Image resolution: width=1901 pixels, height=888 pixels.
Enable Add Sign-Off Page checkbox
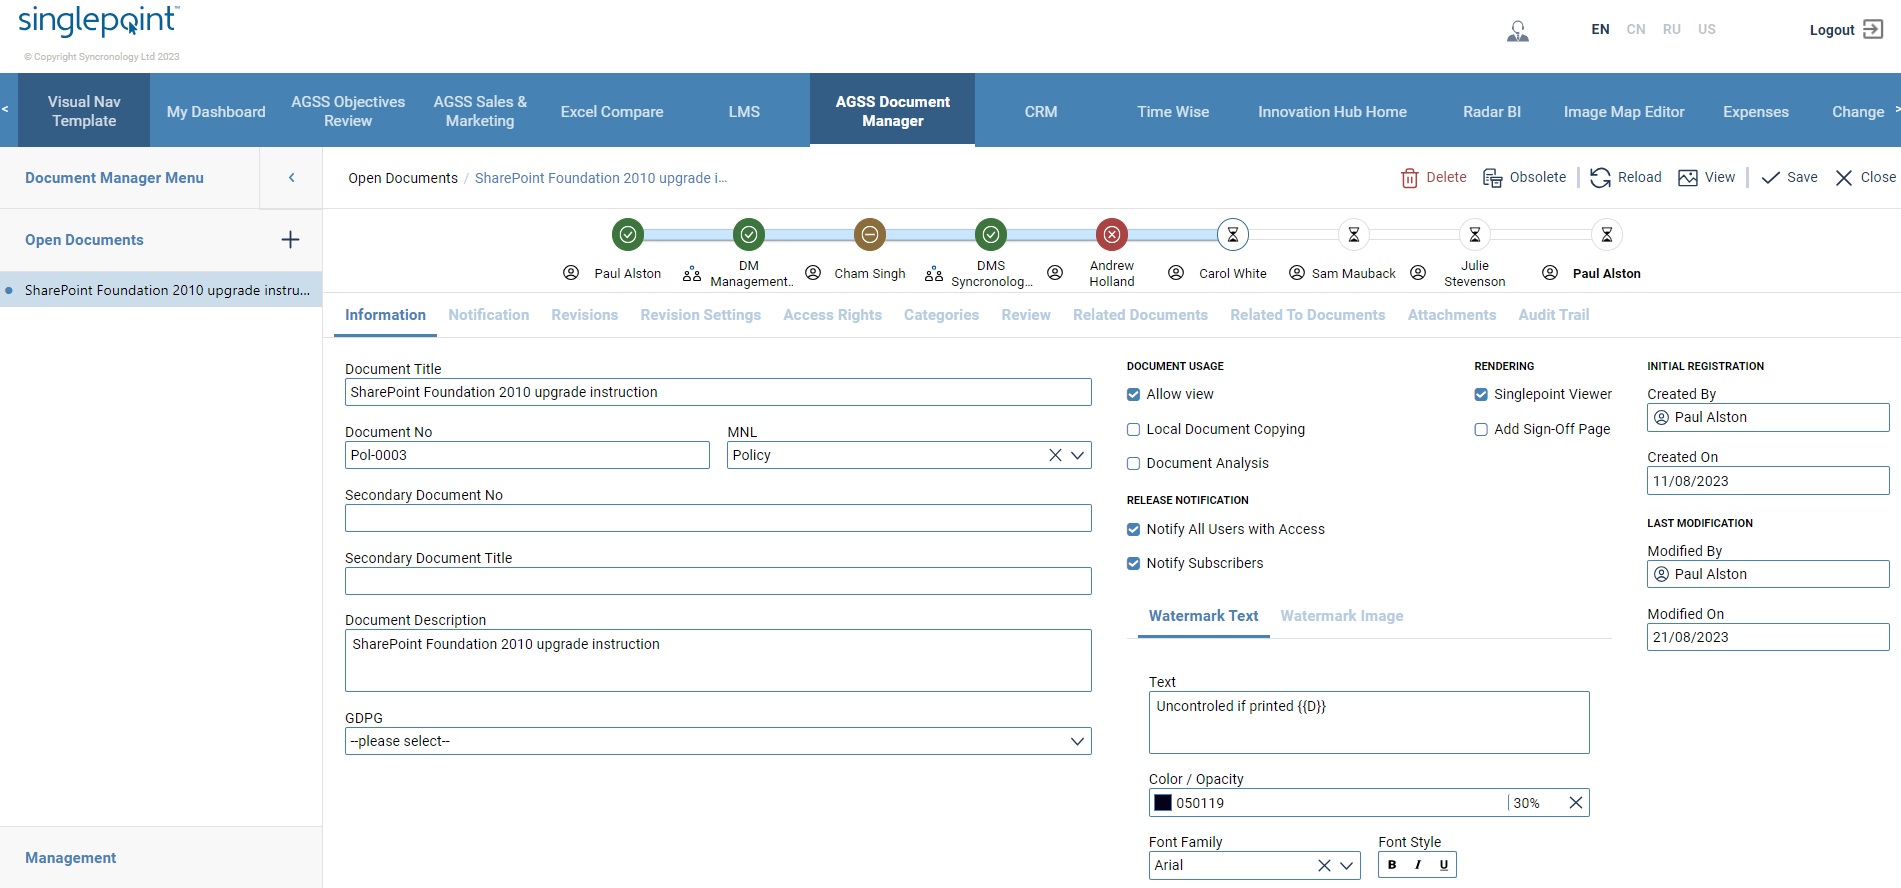click(1481, 430)
